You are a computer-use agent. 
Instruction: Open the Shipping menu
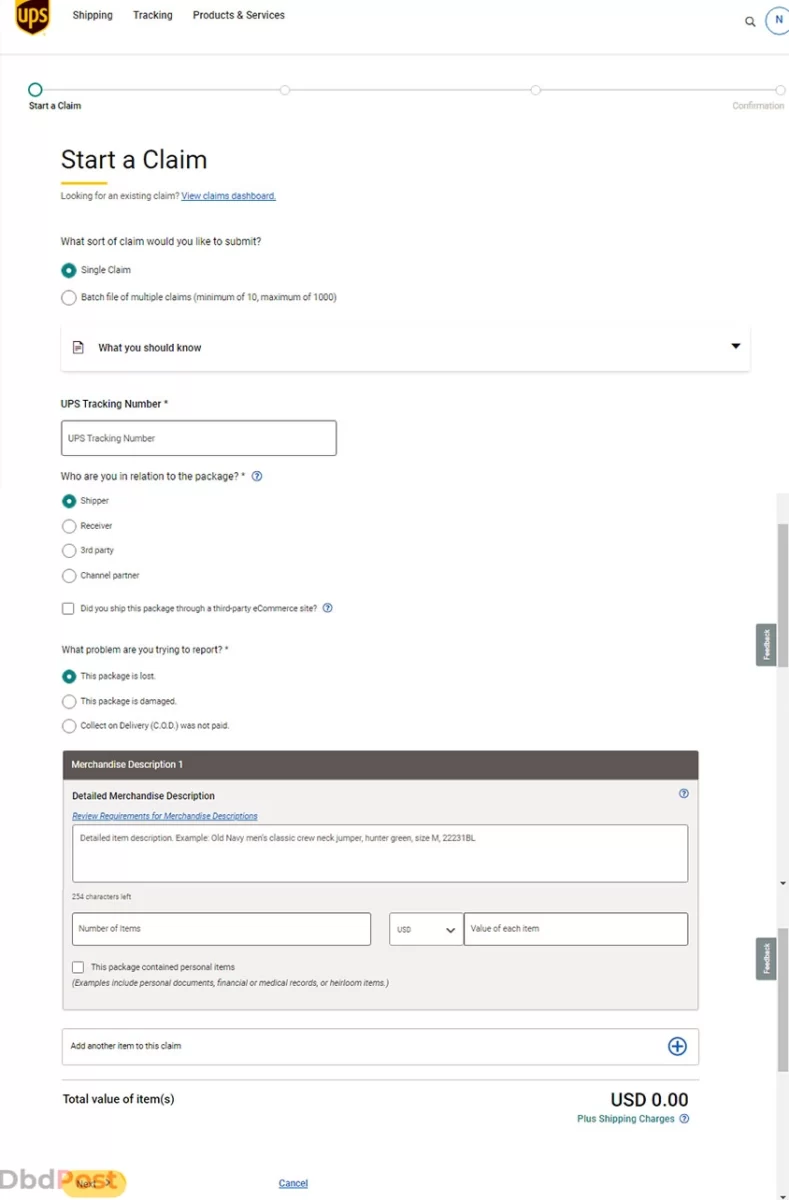[x=93, y=15]
